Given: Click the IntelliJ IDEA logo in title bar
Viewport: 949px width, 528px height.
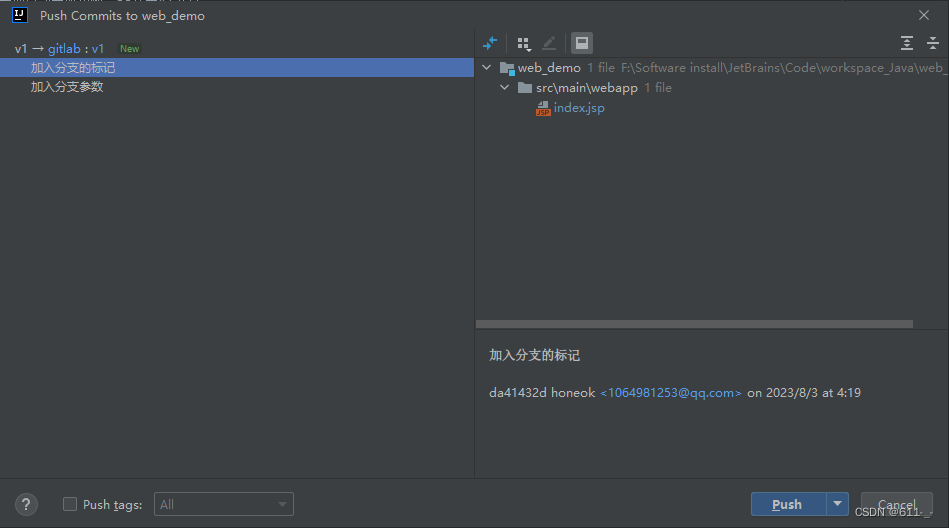Looking at the screenshot, I should pyautogui.click(x=20, y=15).
